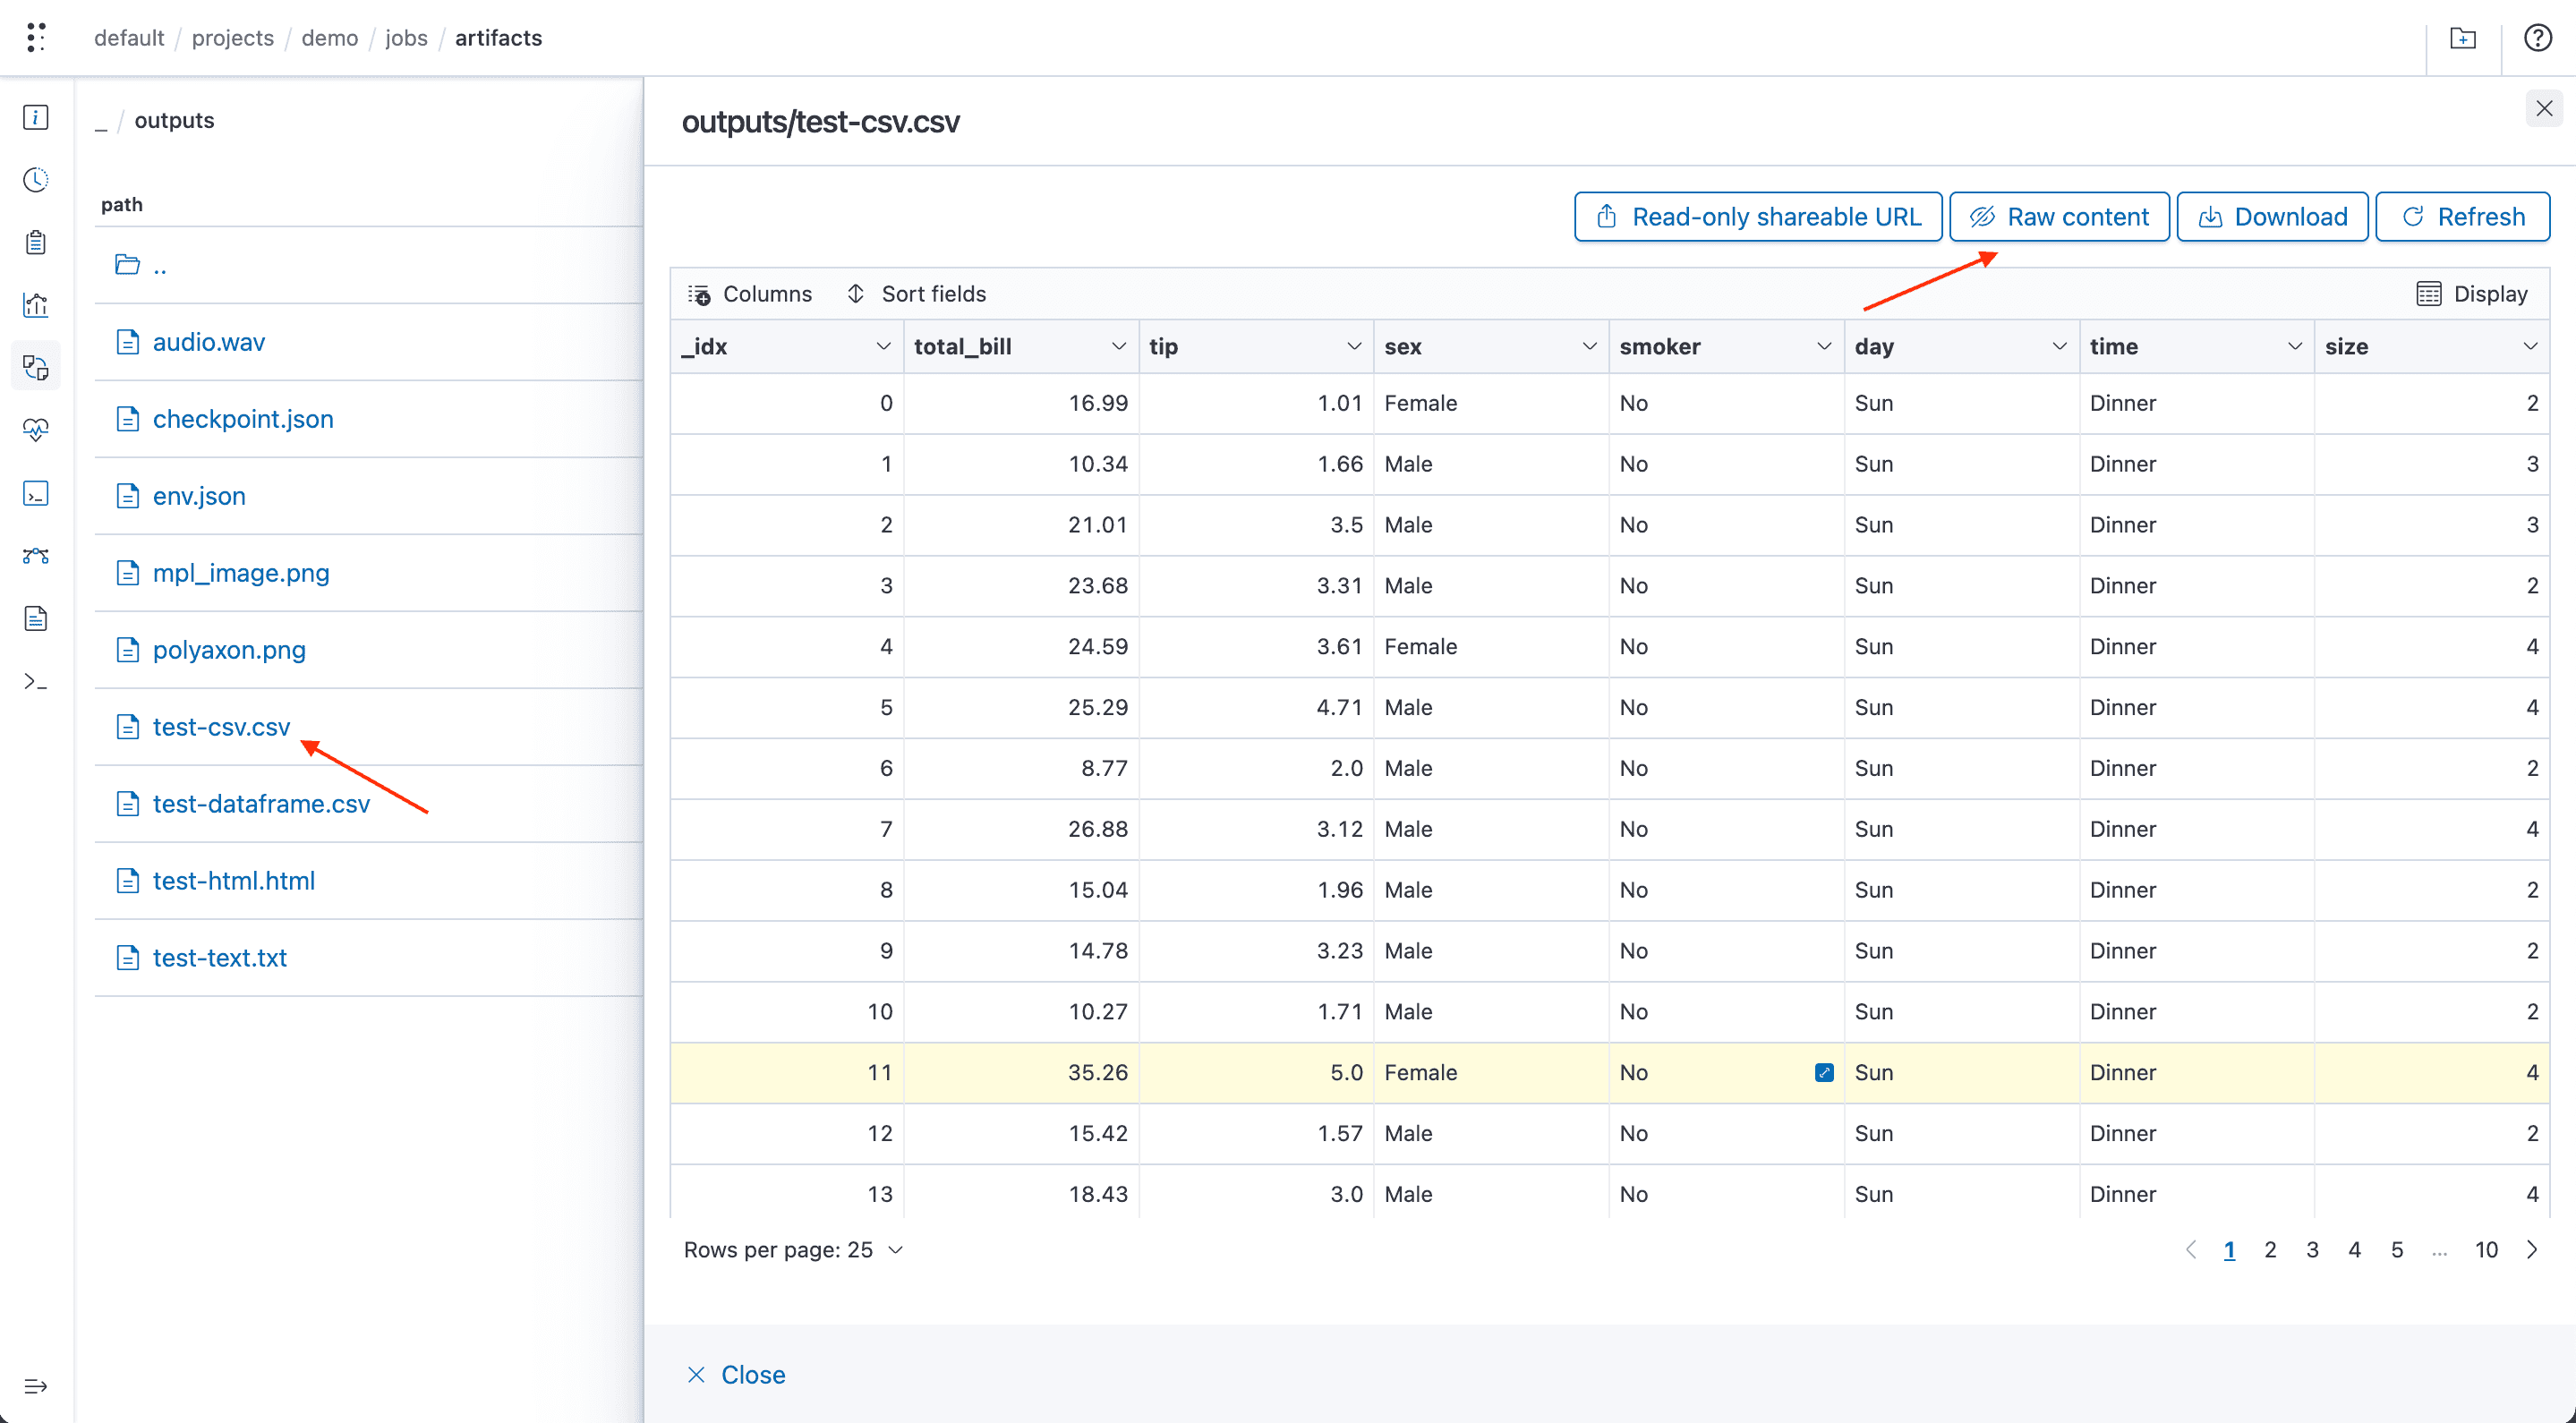Open the run history/timeline view
Image resolution: width=2576 pixels, height=1423 pixels.
pyautogui.click(x=35, y=180)
